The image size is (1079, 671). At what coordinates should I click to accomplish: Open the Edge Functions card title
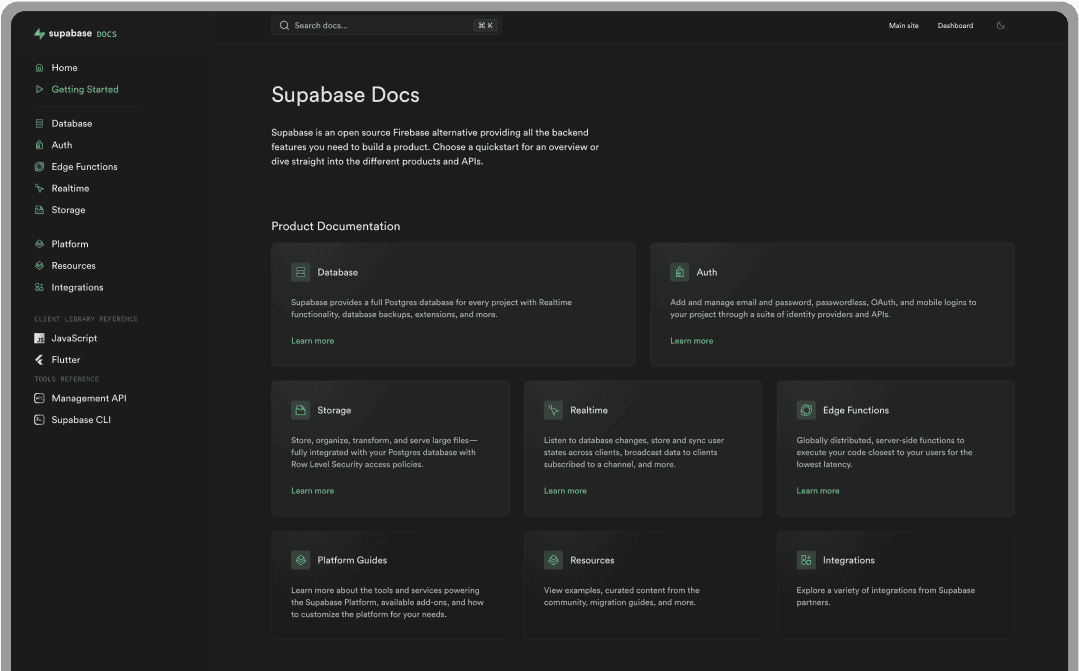tap(856, 410)
